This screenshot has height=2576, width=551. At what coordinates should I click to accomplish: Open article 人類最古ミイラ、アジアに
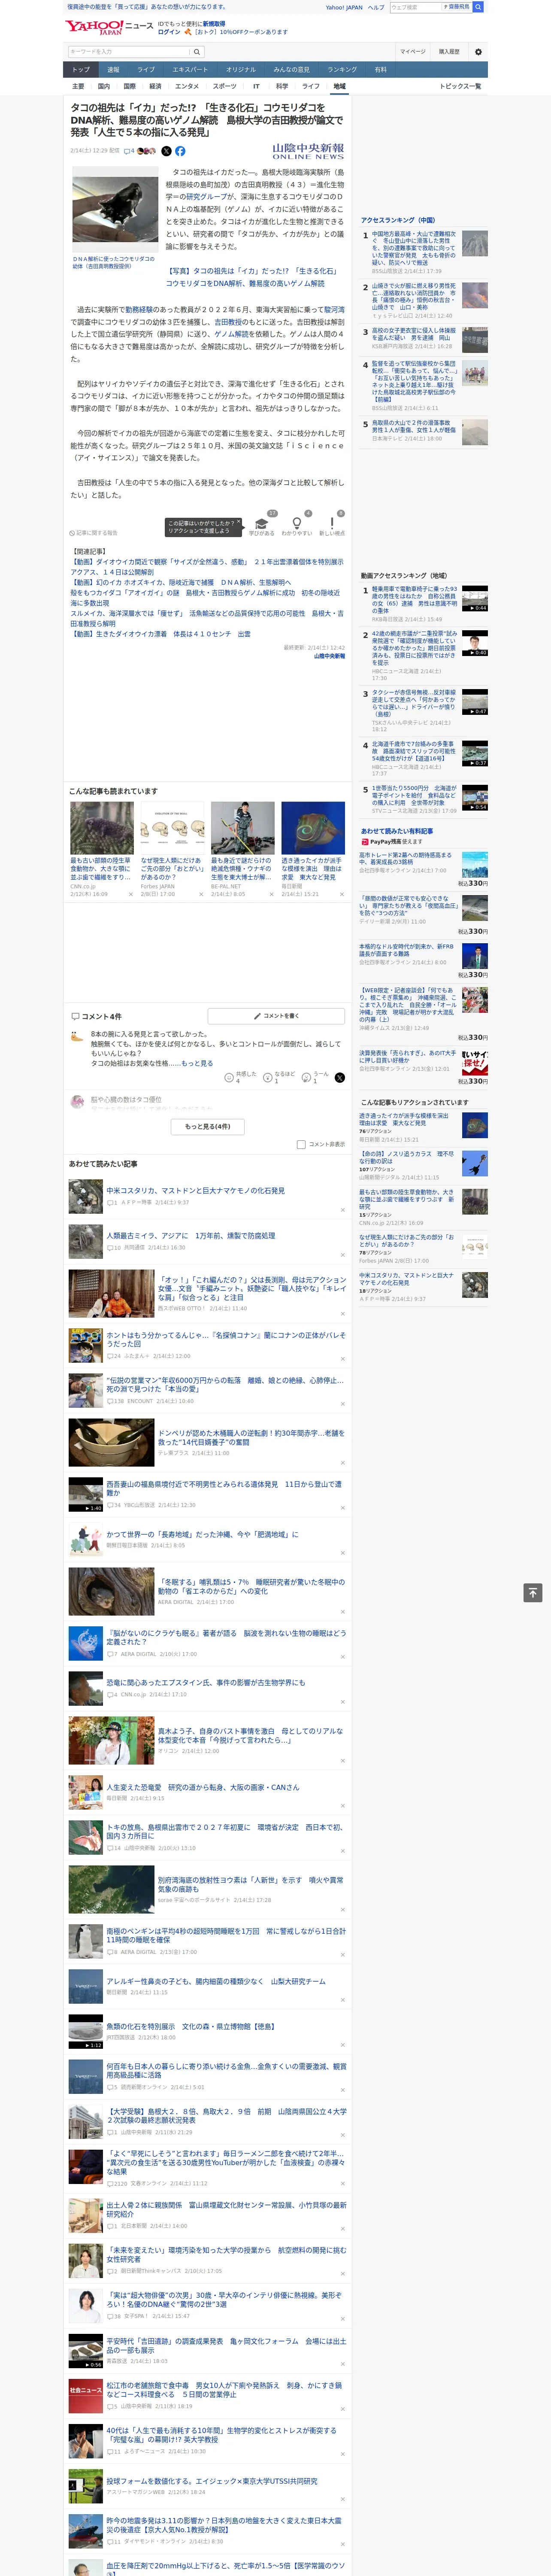click(190, 1235)
